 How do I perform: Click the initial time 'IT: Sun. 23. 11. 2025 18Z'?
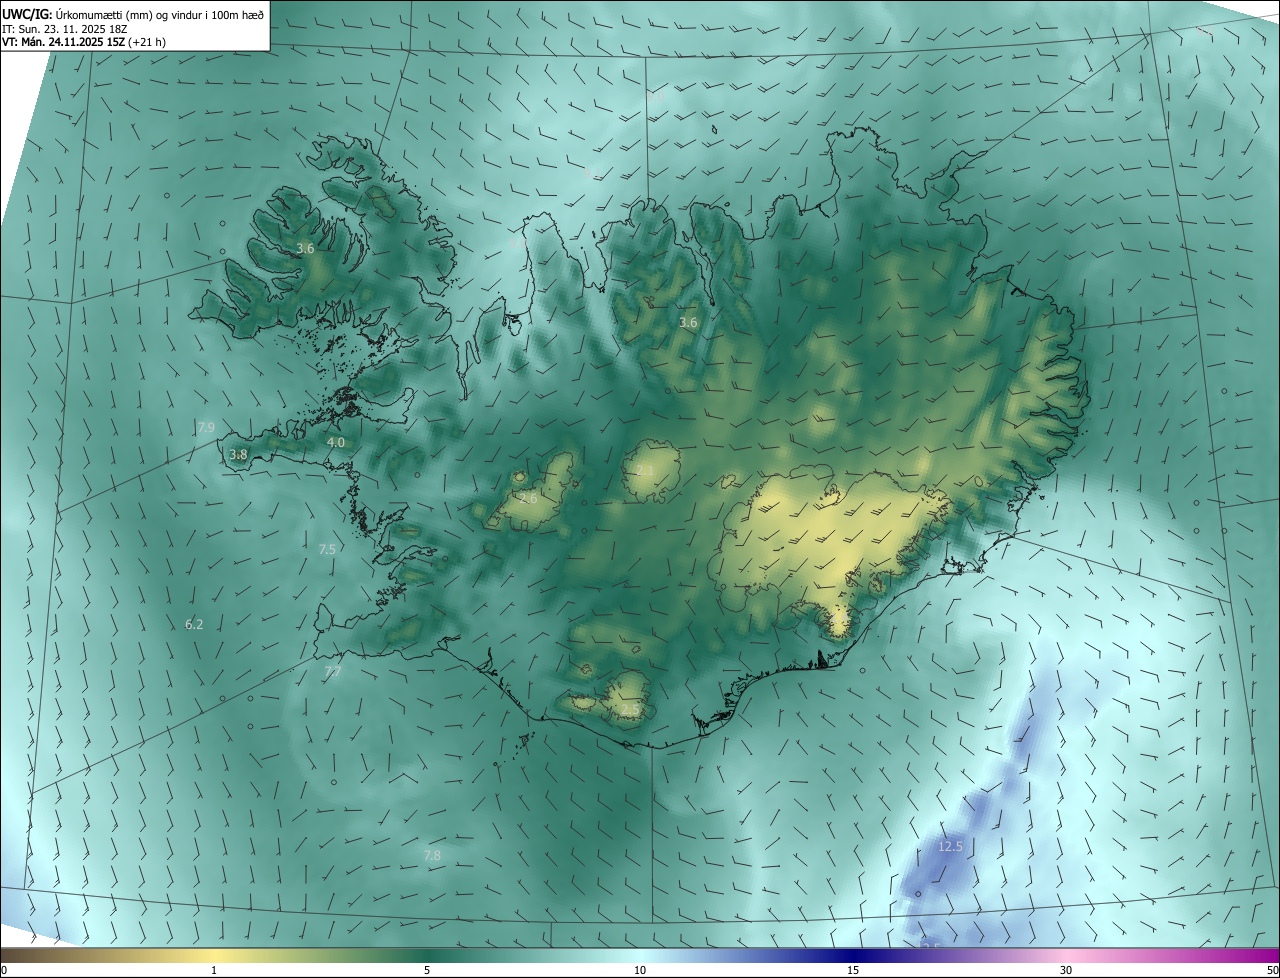click(66, 30)
